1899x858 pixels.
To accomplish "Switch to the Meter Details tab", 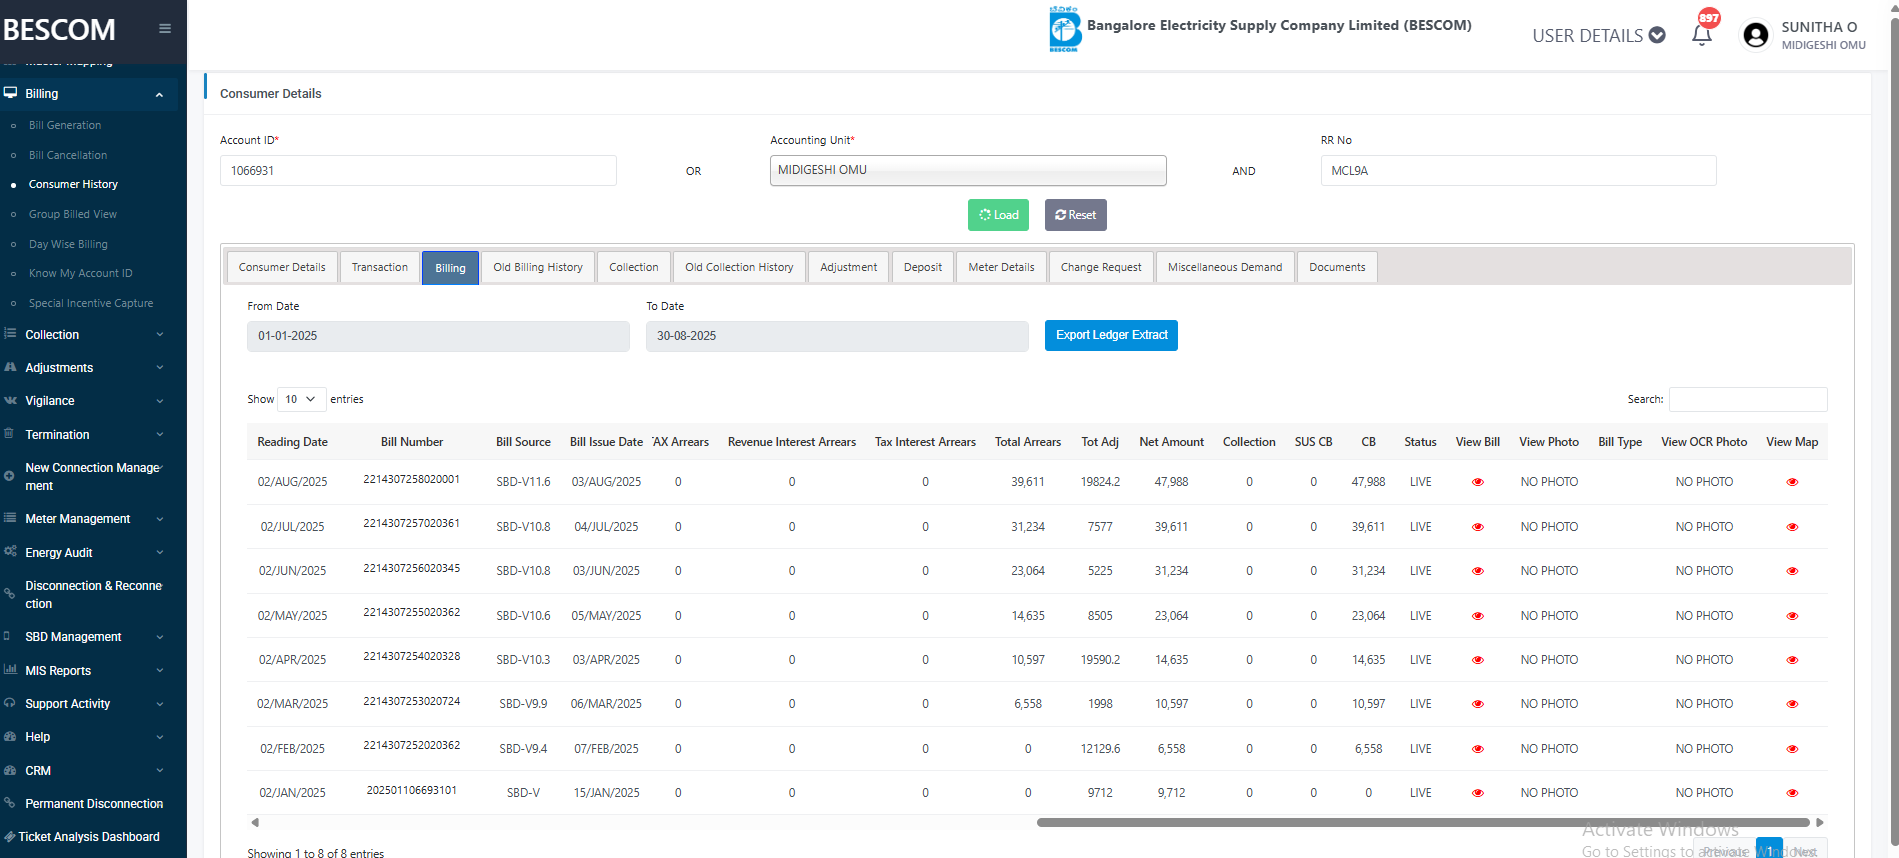I will click(1001, 267).
